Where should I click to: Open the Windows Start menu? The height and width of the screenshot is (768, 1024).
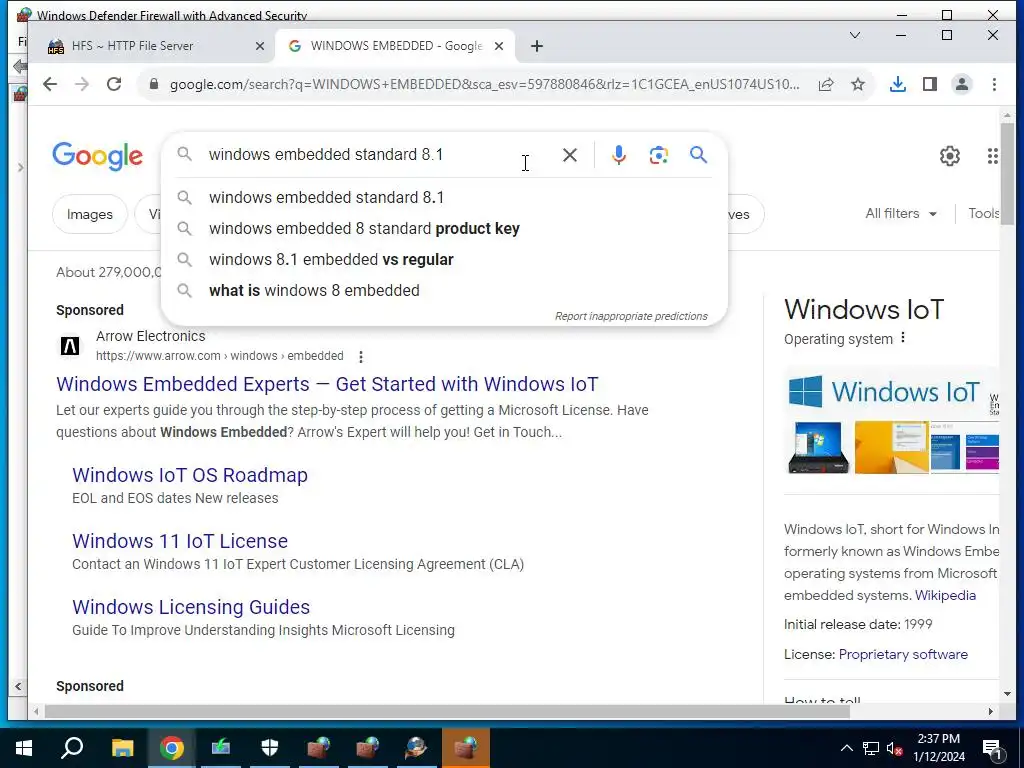tap(24, 748)
